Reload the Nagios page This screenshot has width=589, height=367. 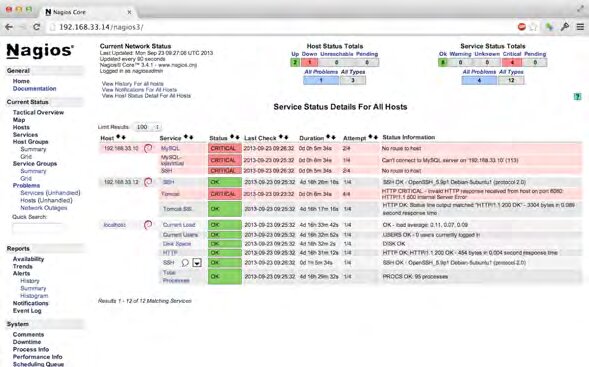(36, 27)
